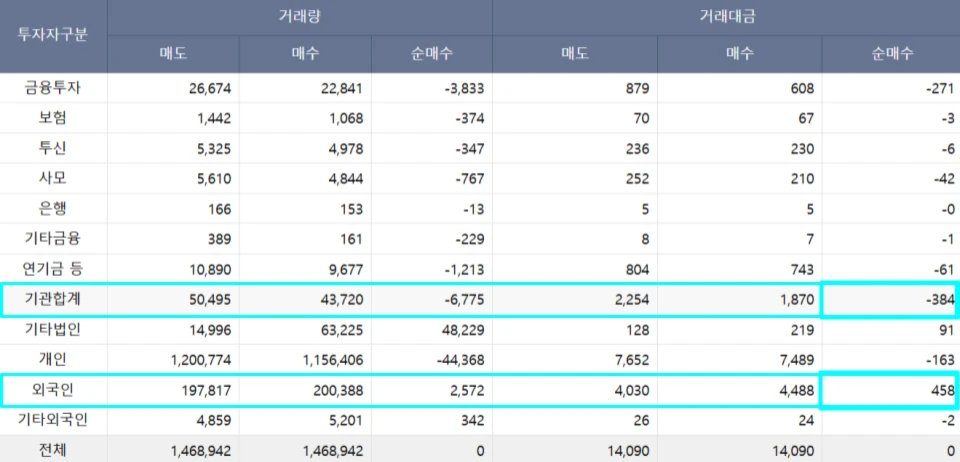Click the highlighted -384 순매수 cell

[x=889, y=300]
